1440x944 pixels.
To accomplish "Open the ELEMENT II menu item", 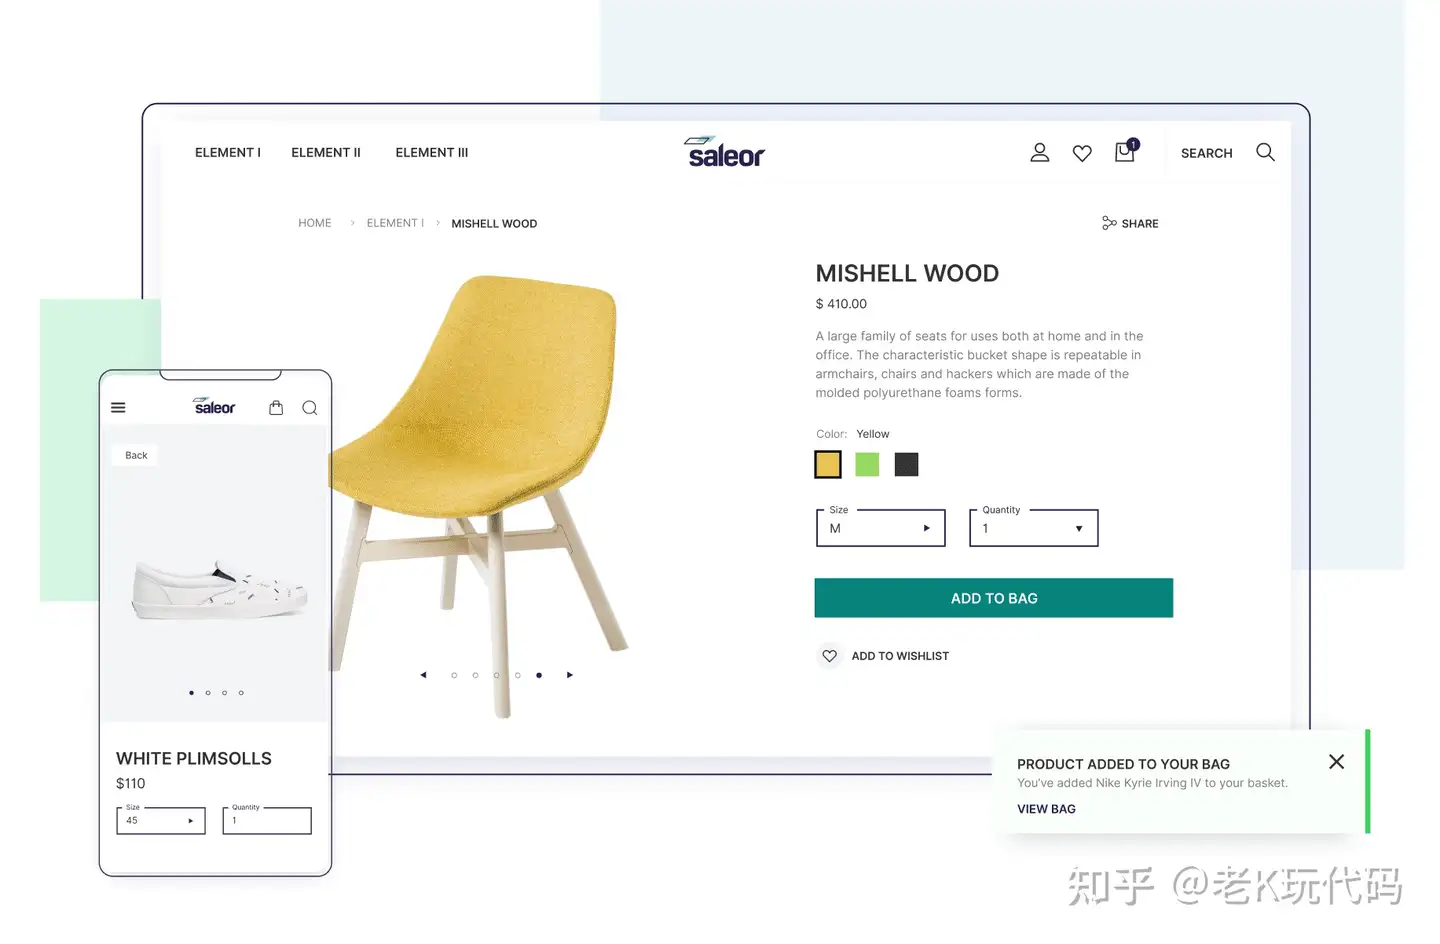I will pos(326,153).
